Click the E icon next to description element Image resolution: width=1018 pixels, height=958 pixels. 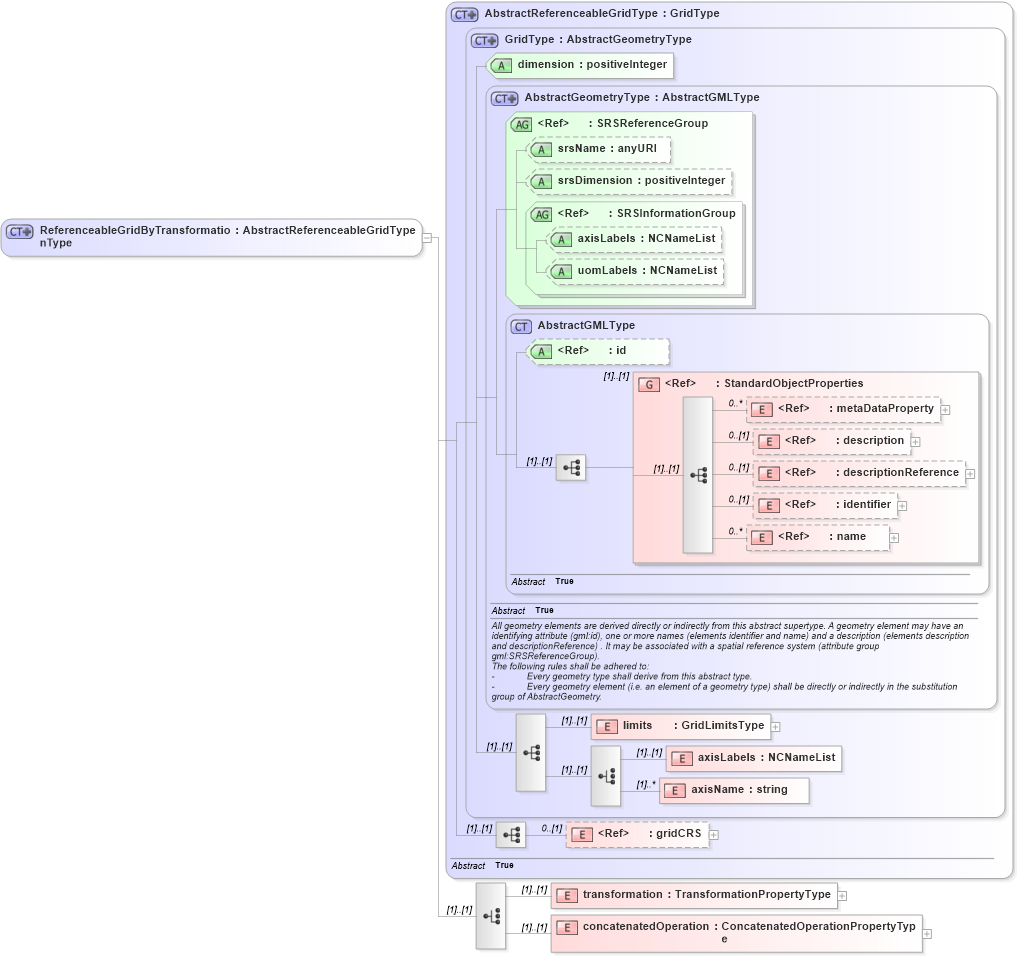tap(769, 441)
